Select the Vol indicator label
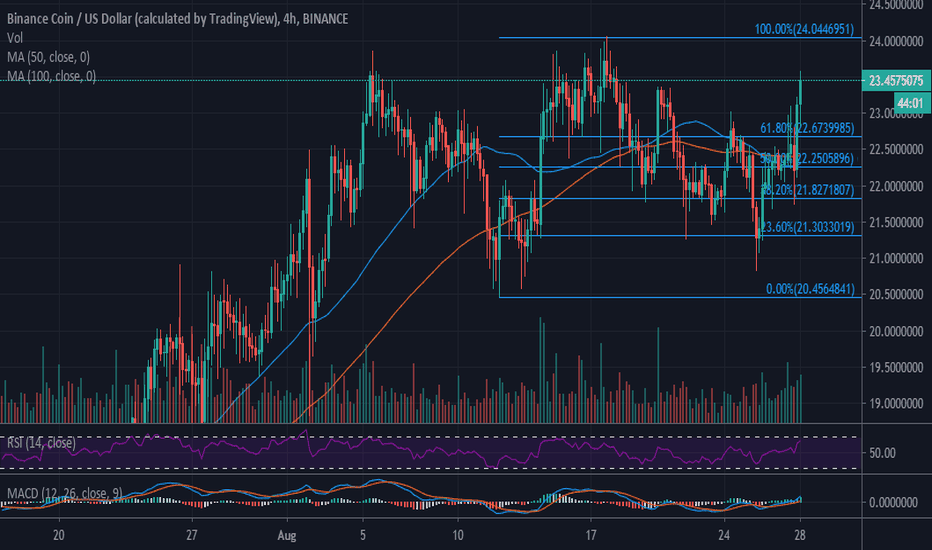Screen dimensions: 932x550 [15, 38]
